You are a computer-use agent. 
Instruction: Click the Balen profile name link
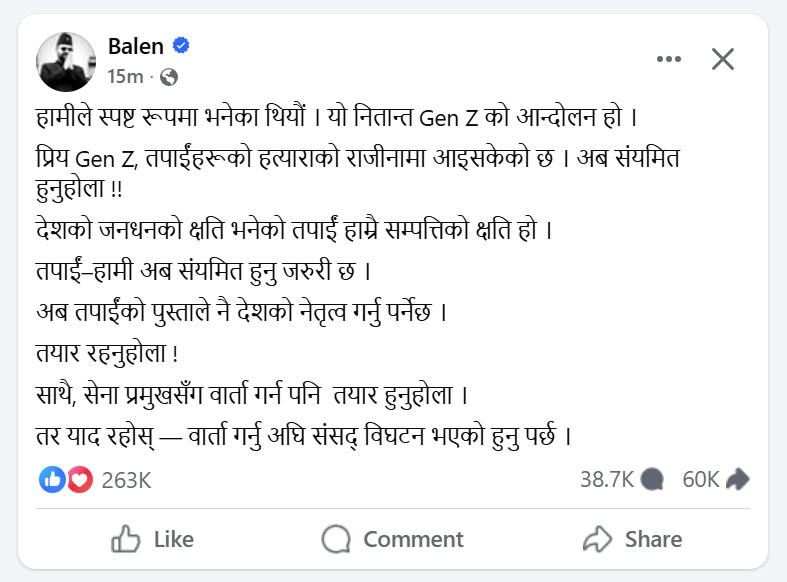point(135,45)
